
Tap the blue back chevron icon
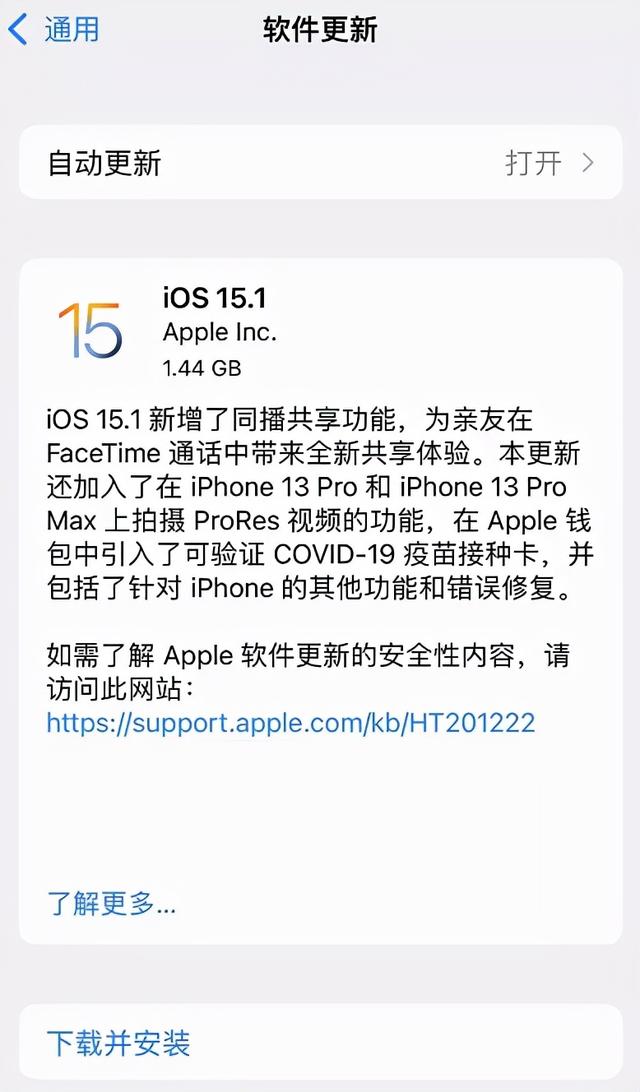[17, 29]
